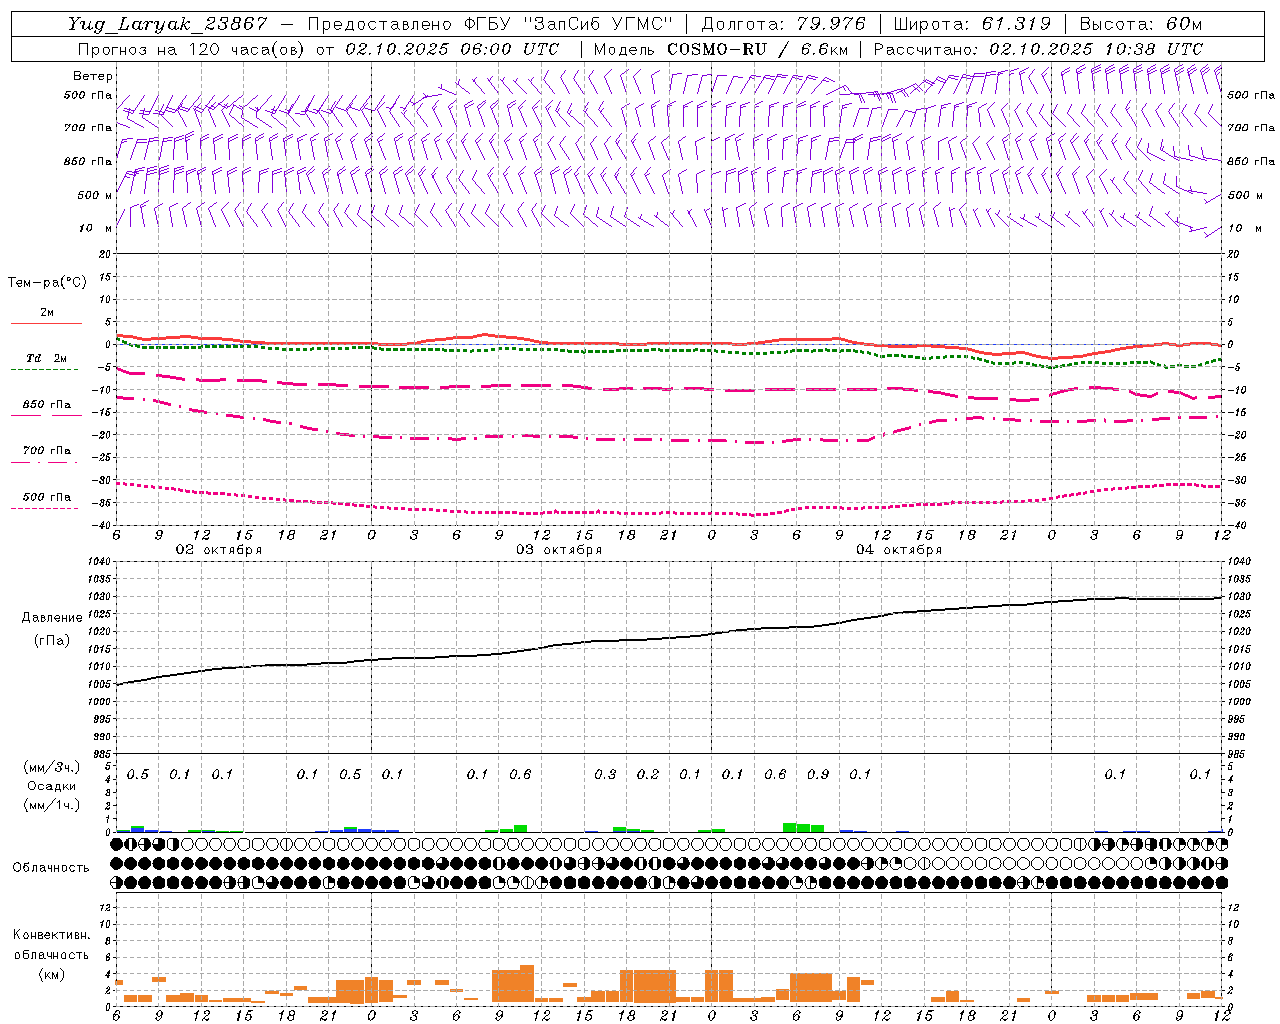
Task: Click the date label 03 октября
Action: [x=559, y=550]
